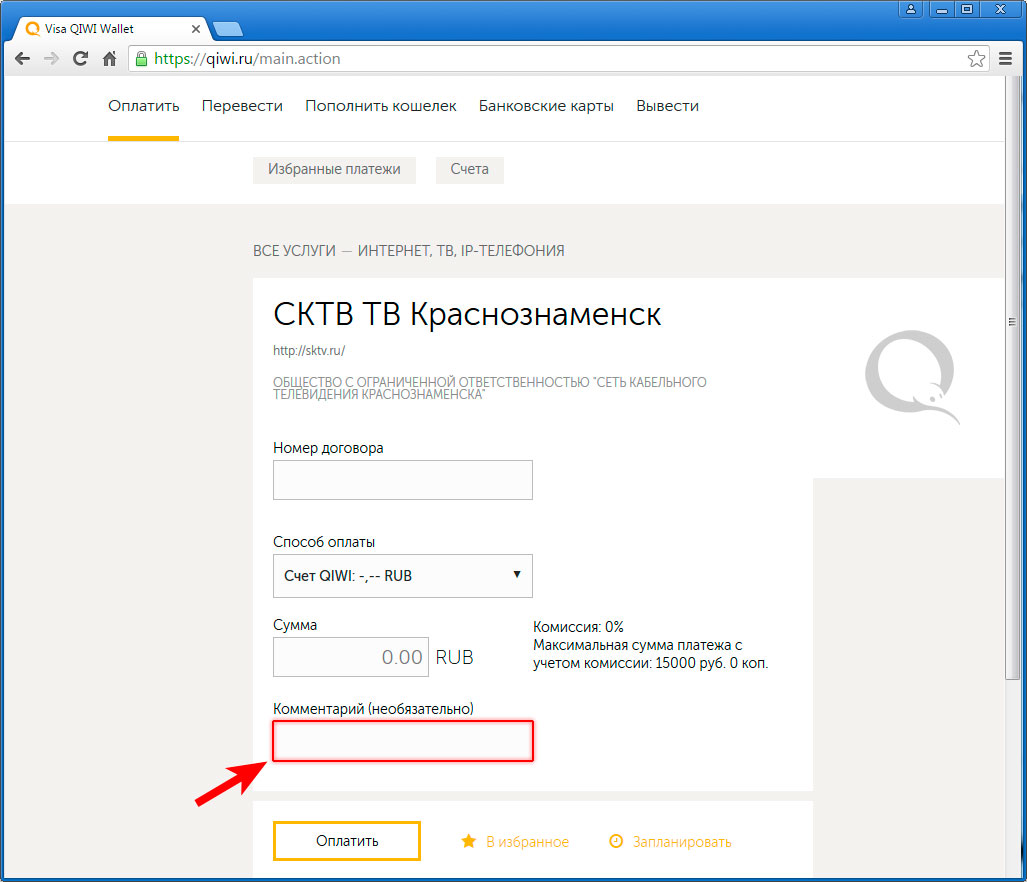Select the Оплатить navigation tab
Viewport: 1027px width, 882px height.
[143, 106]
